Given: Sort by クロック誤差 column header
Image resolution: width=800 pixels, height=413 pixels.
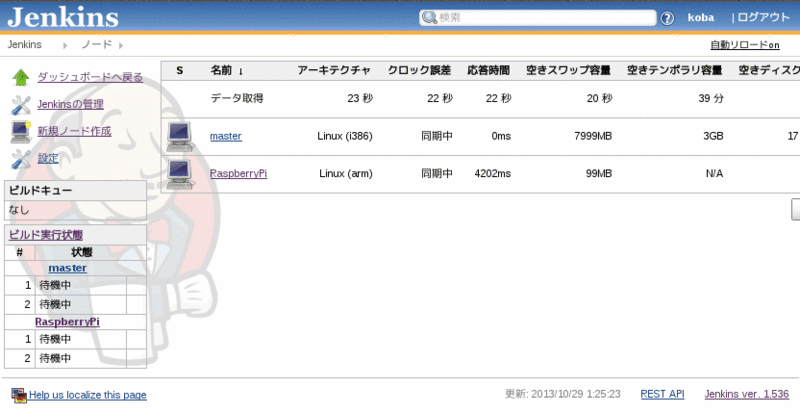Looking at the screenshot, I should [x=419, y=70].
